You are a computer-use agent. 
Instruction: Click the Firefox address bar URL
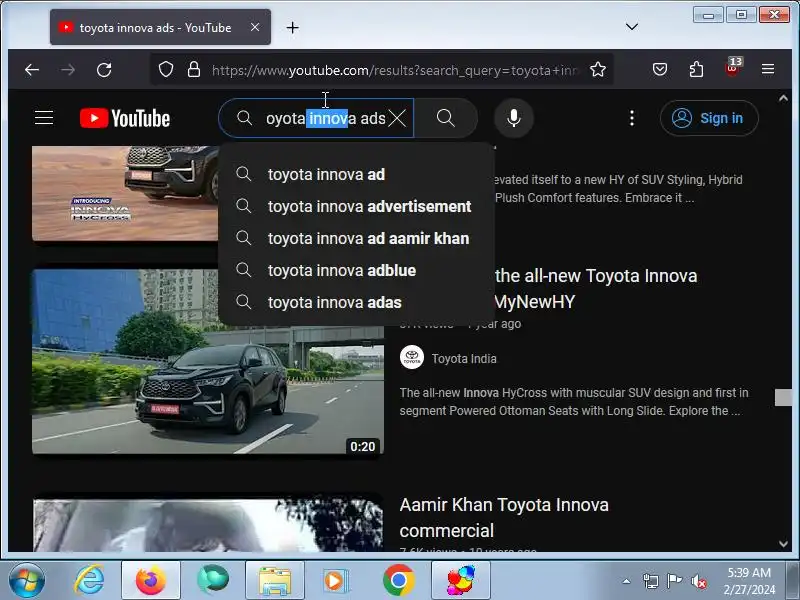pos(395,70)
